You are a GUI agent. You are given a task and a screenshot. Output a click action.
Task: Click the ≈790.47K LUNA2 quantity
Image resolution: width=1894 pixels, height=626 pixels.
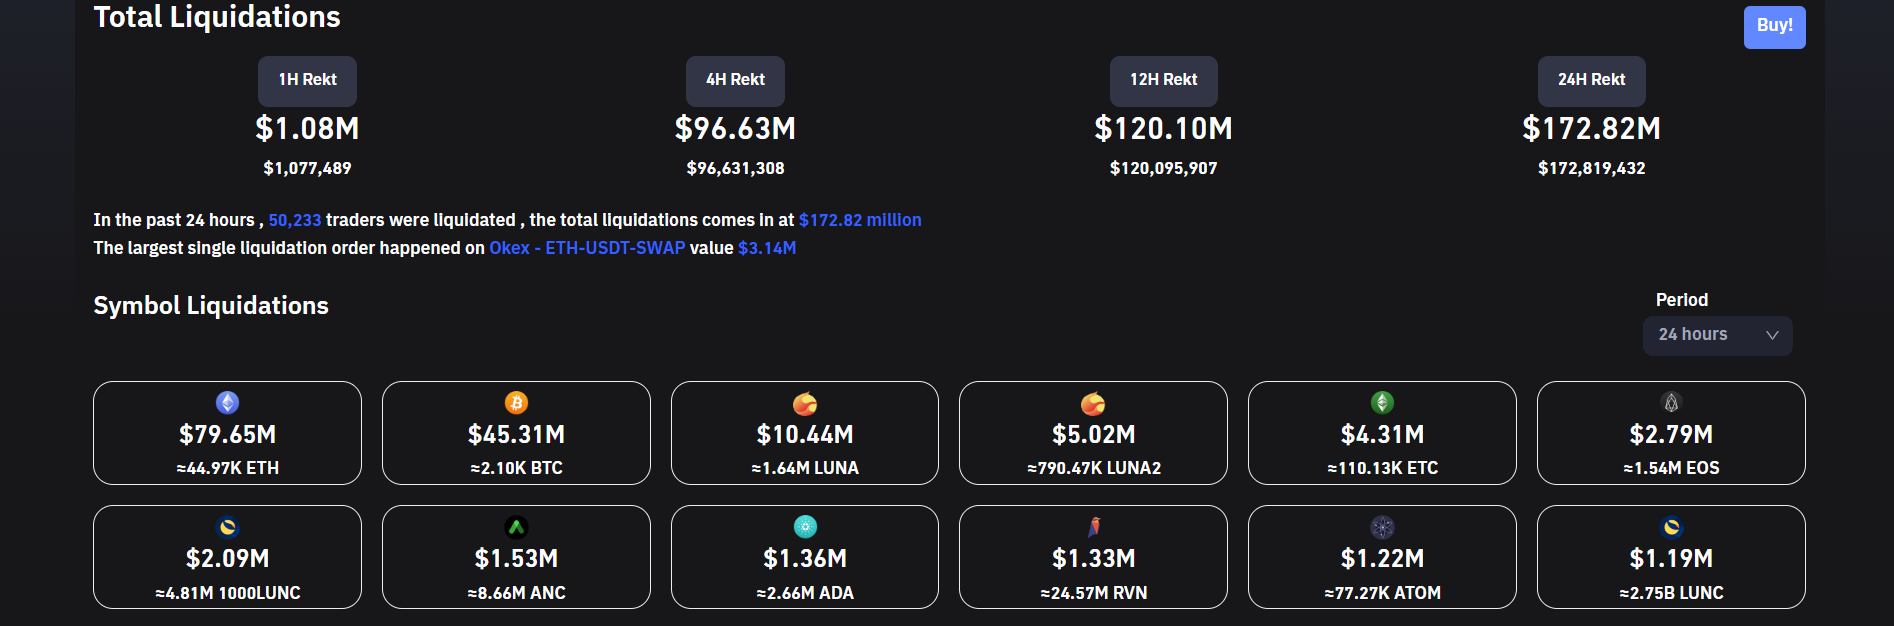tap(1093, 468)
